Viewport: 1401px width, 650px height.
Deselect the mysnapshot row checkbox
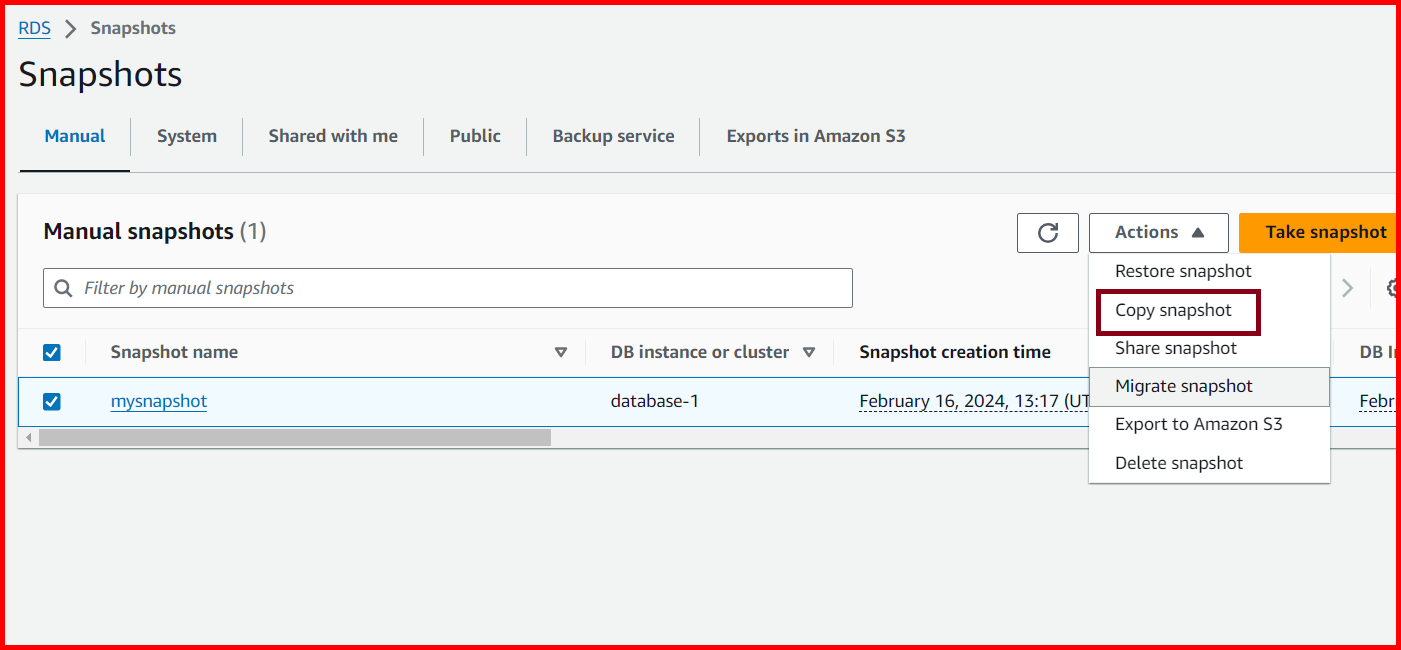click(x=51, y=401)
